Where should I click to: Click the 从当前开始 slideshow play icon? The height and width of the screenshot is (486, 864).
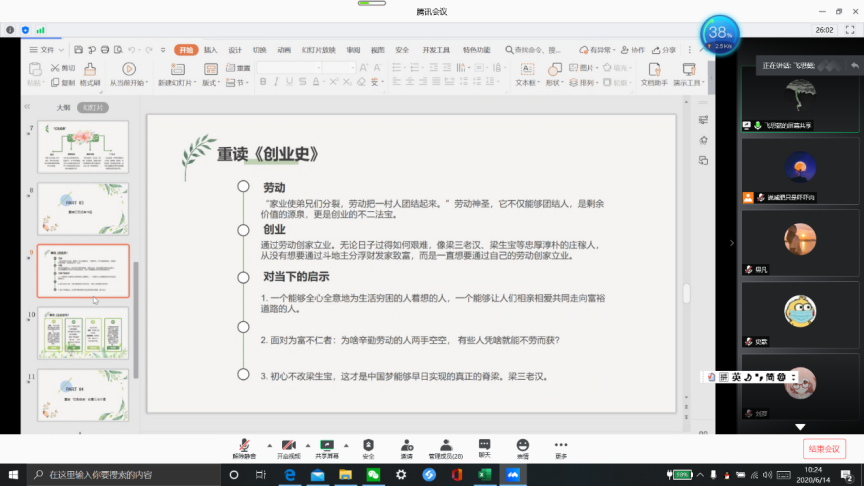point(127,69)
